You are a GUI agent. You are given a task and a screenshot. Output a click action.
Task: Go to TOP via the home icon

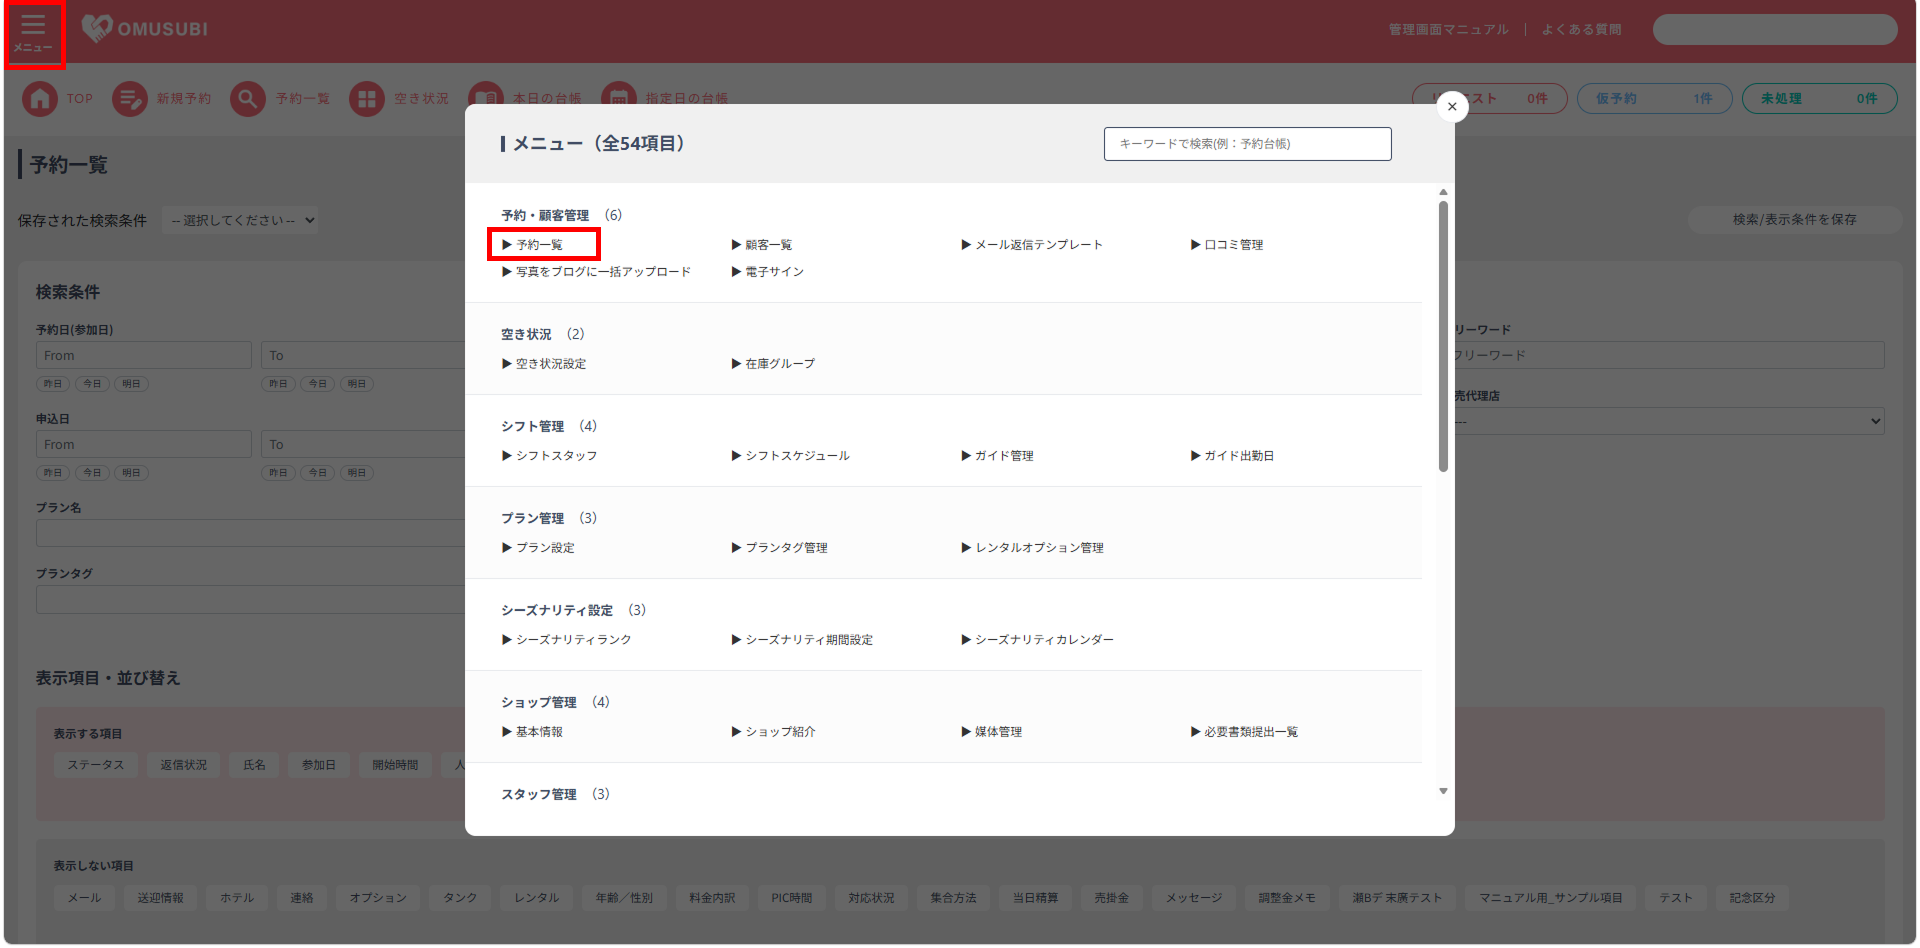click(x=40, y=99)
